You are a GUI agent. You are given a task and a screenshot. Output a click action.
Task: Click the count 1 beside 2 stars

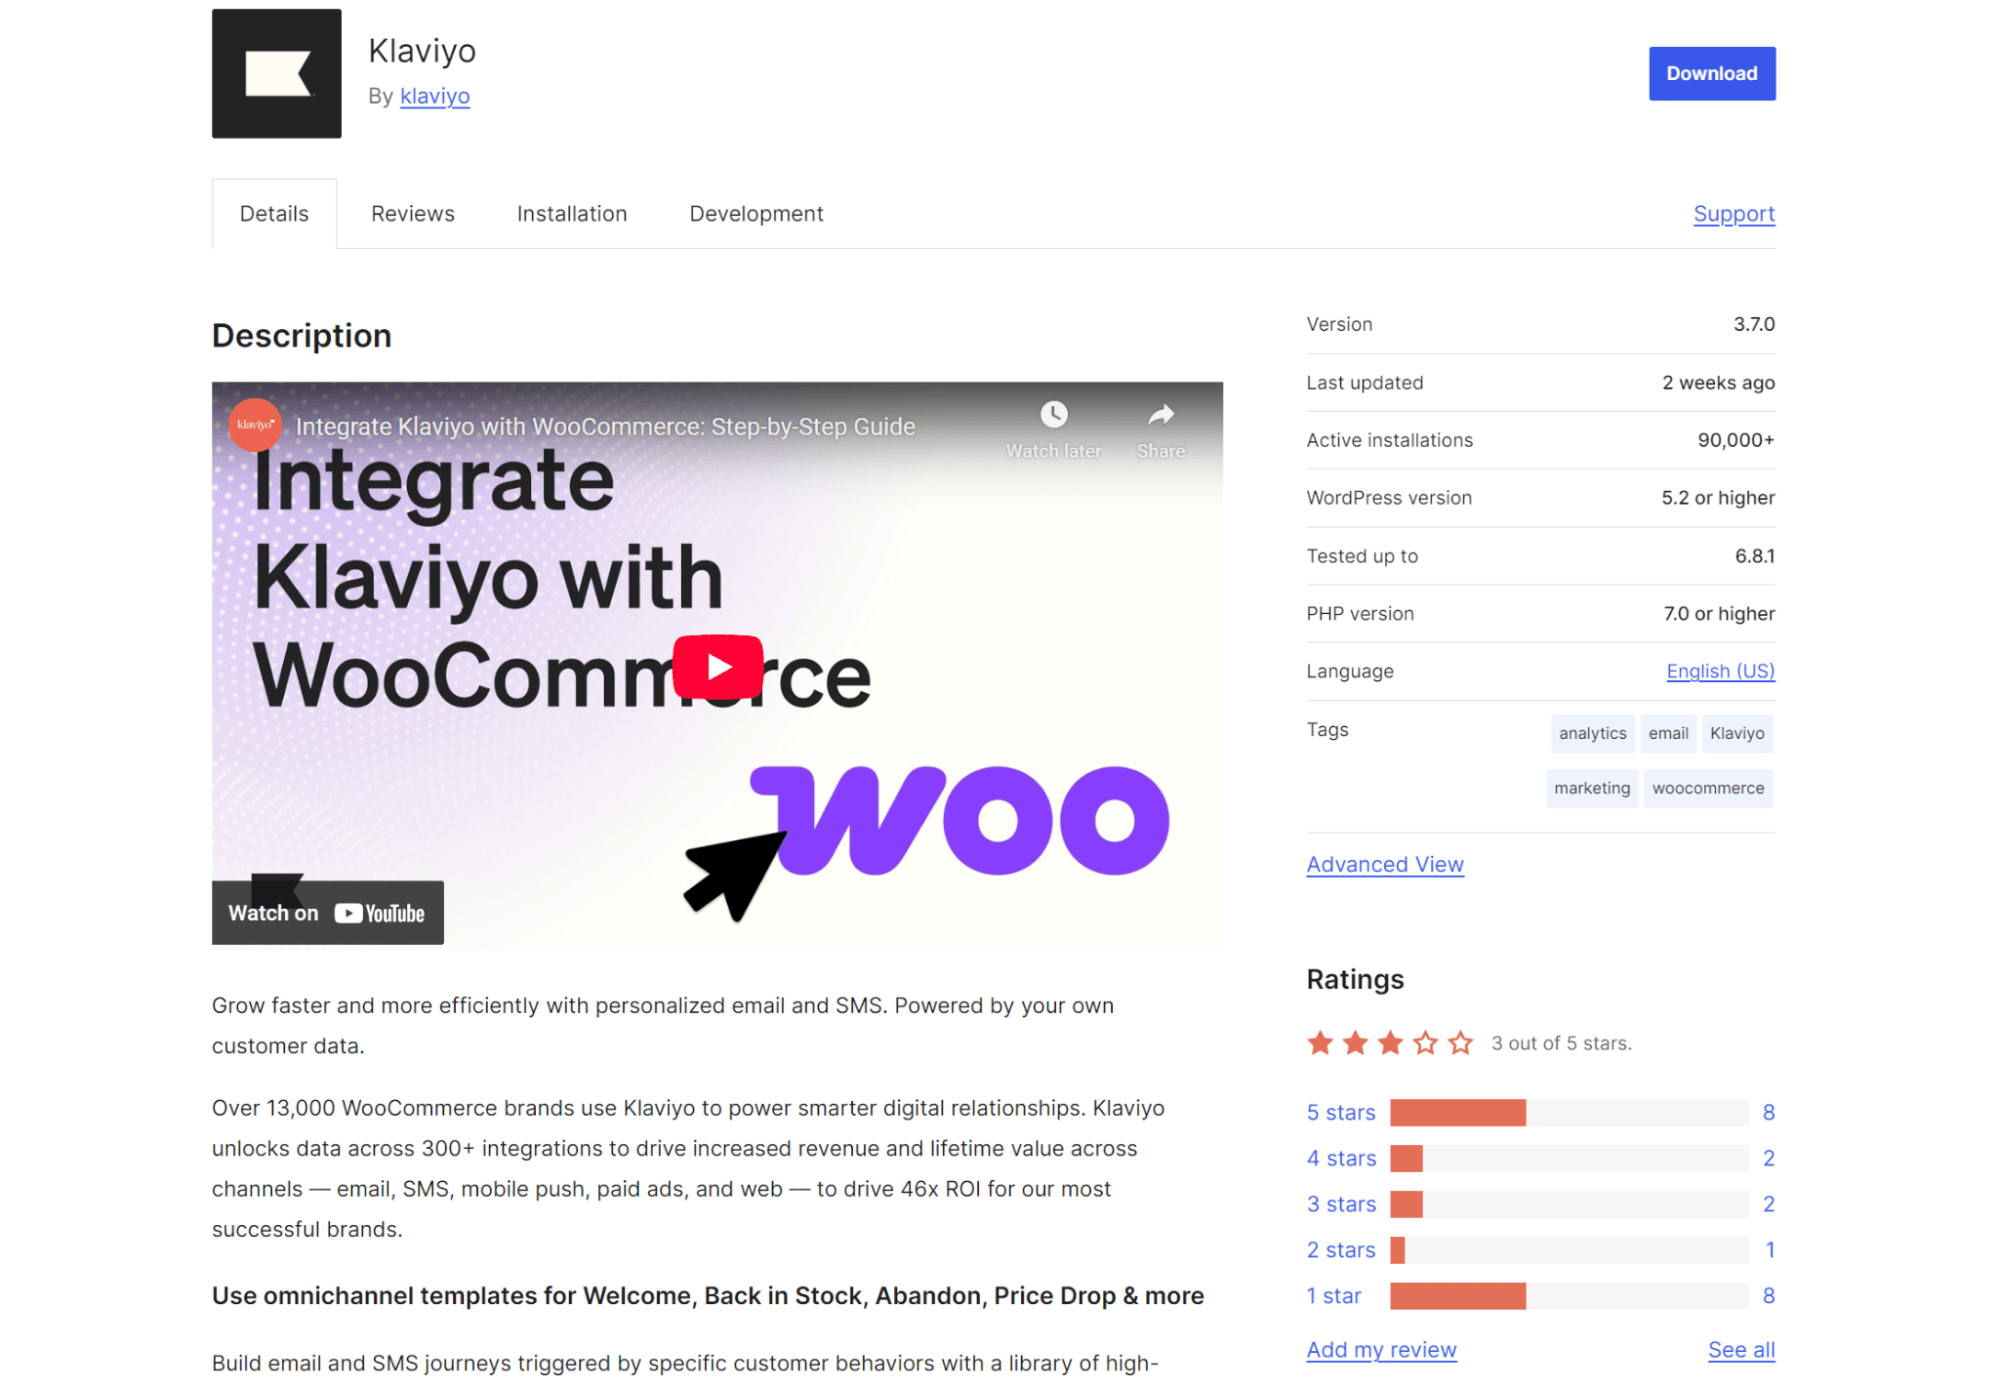1769,1250
